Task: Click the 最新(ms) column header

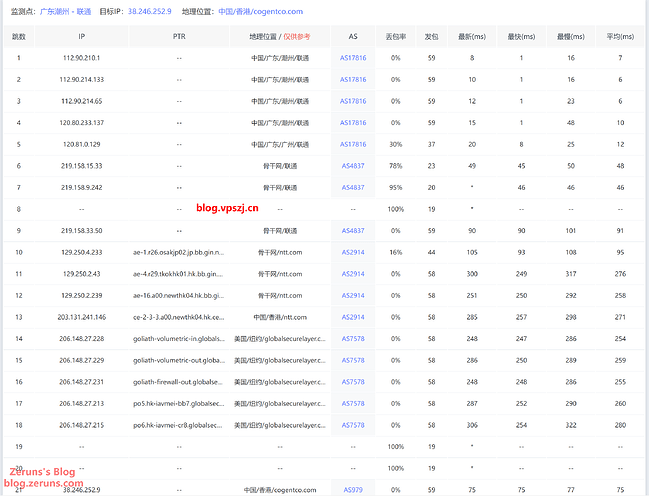Action: (x=472, y=36)
